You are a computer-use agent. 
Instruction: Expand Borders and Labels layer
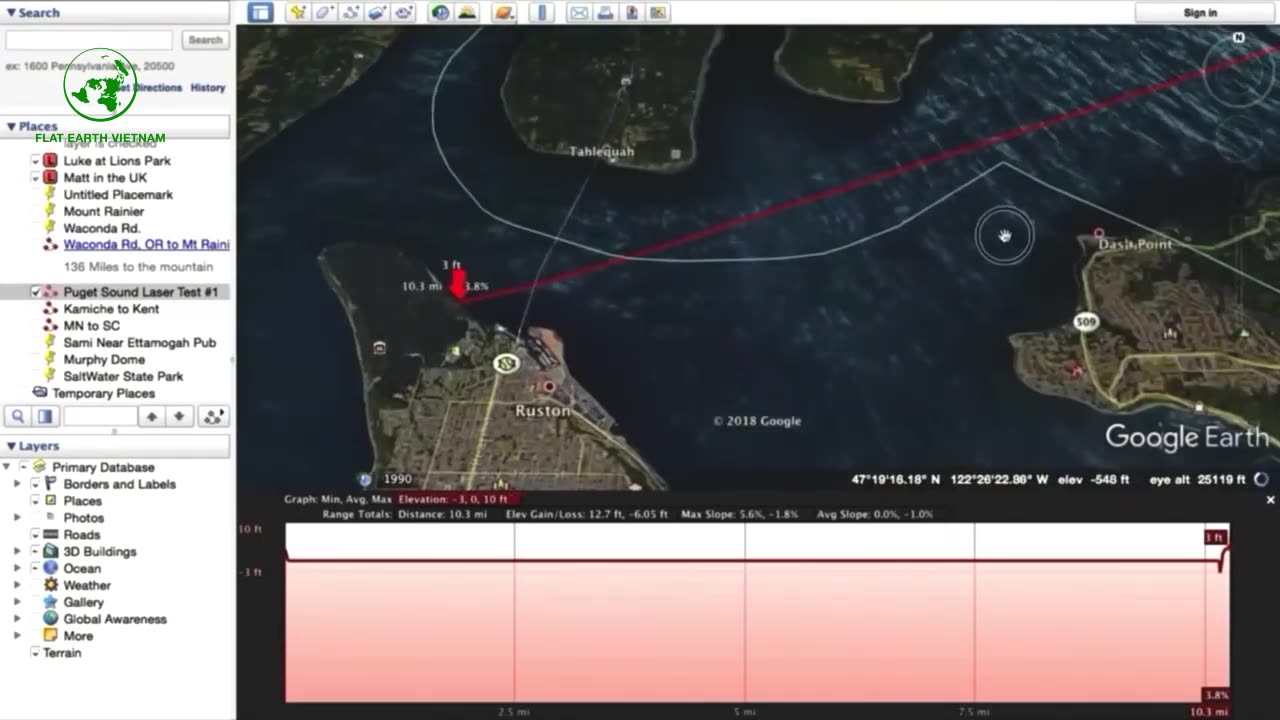click(17, 484)
